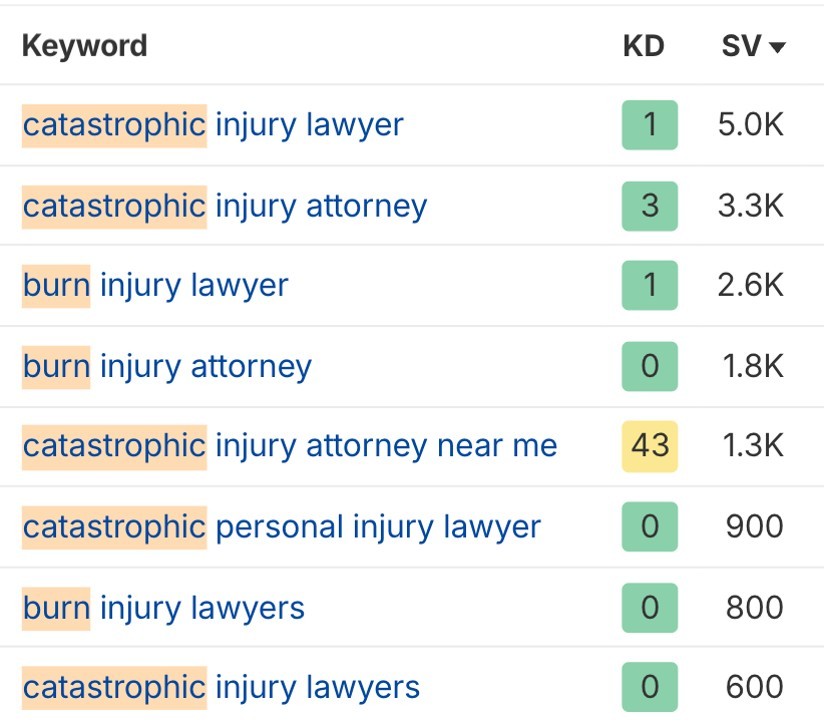Open 'burn injury lawyers' keyword link

(x=164, y=607)
